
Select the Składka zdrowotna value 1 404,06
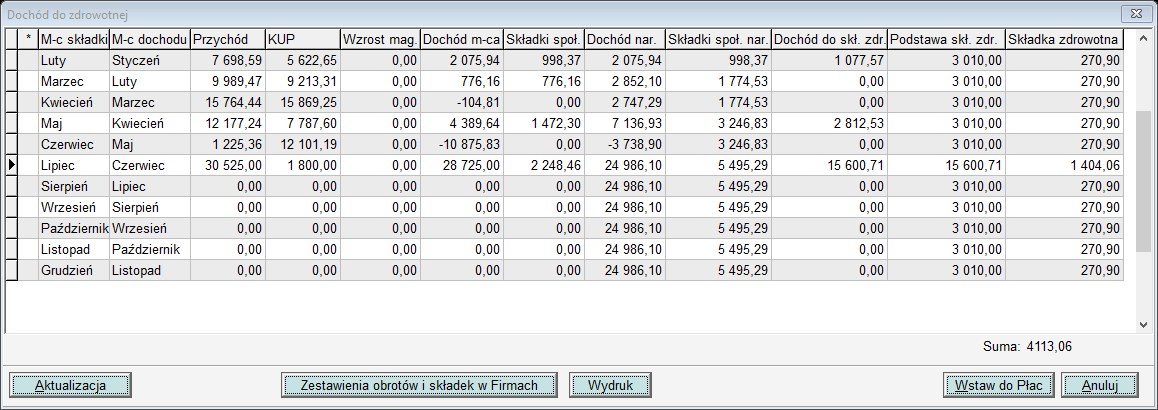pos(1064,166)
